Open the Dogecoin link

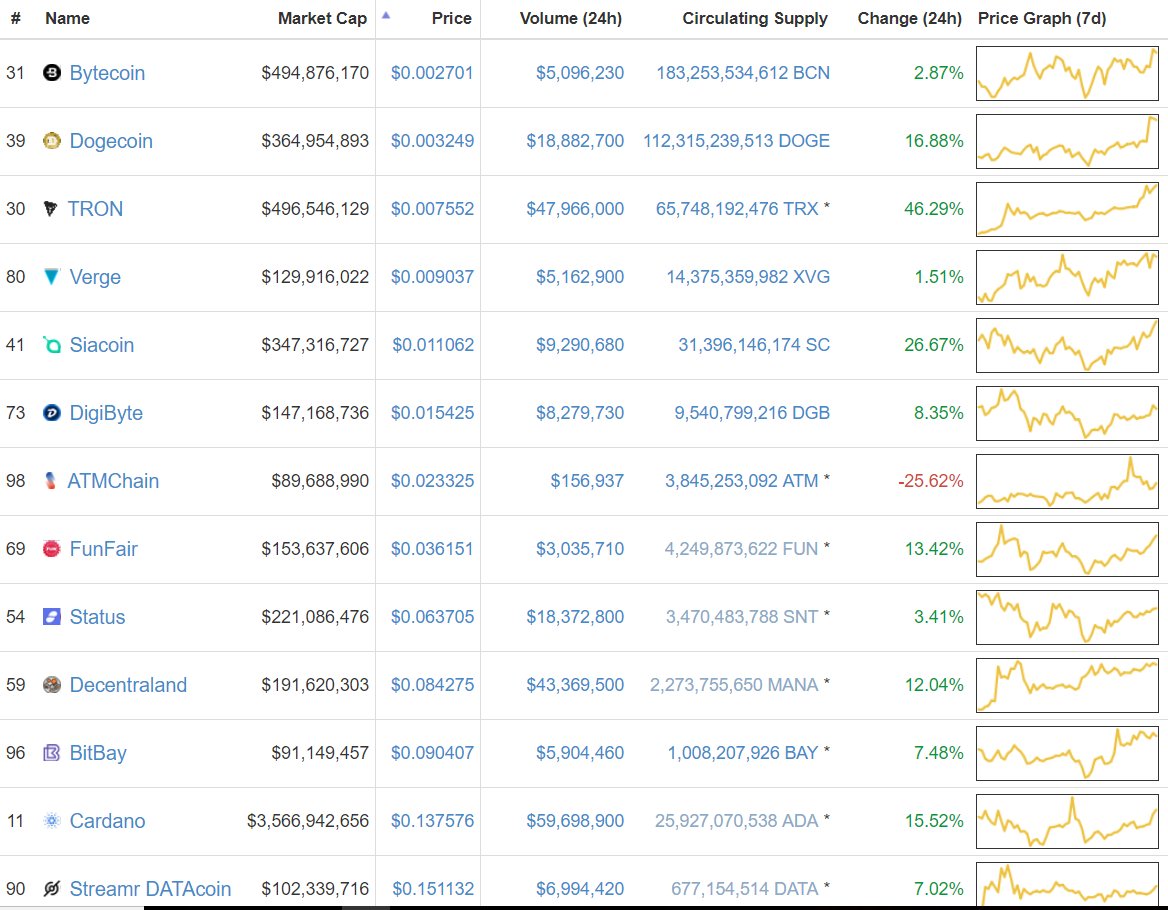coord(111,141)
